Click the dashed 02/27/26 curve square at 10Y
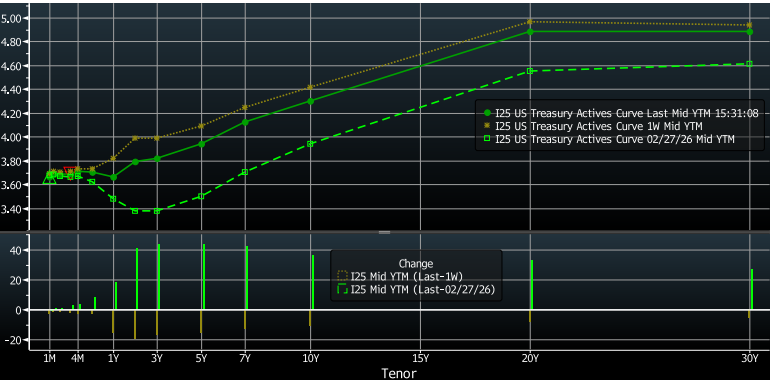770x380 pixels. [310, 144]
